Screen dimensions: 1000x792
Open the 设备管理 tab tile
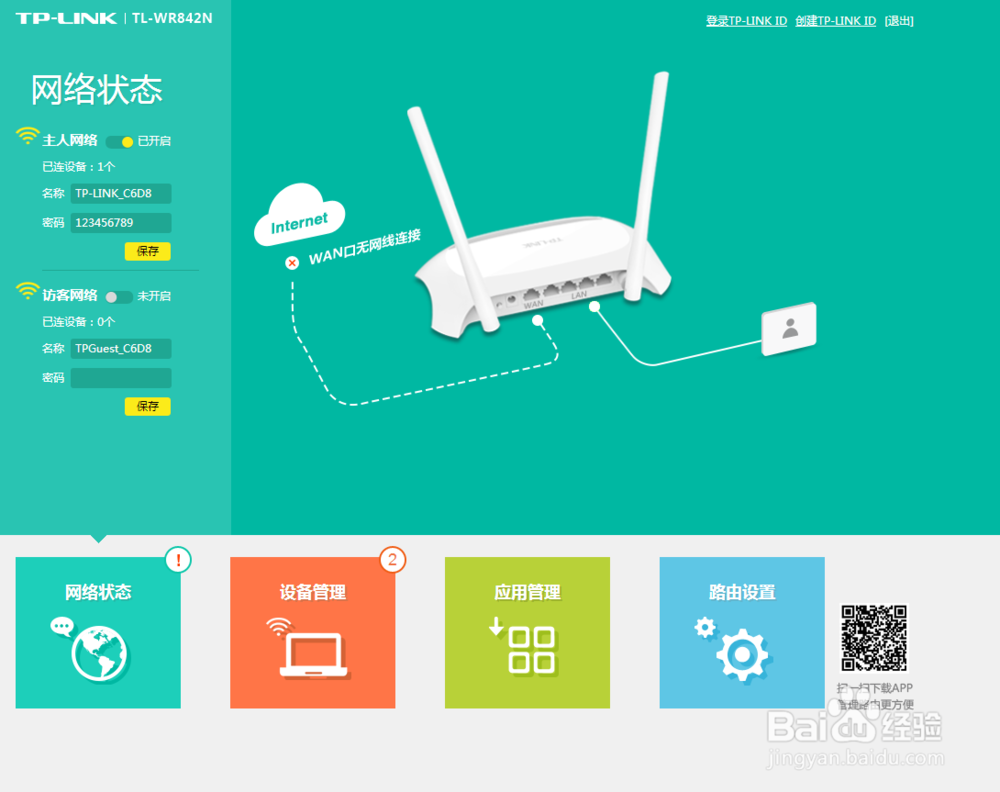(x=312, y=633)
